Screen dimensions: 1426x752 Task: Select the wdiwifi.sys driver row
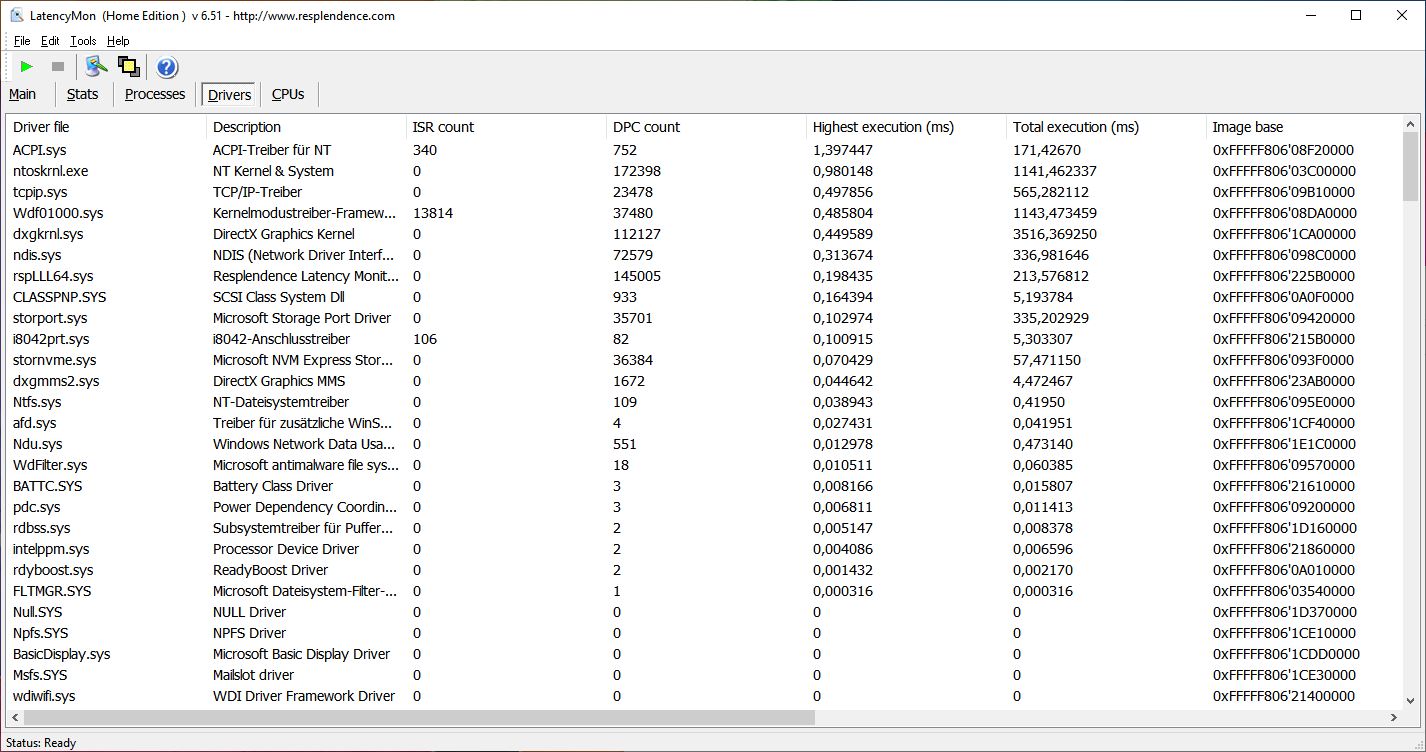pyautogui.click(x=704, y=696)
